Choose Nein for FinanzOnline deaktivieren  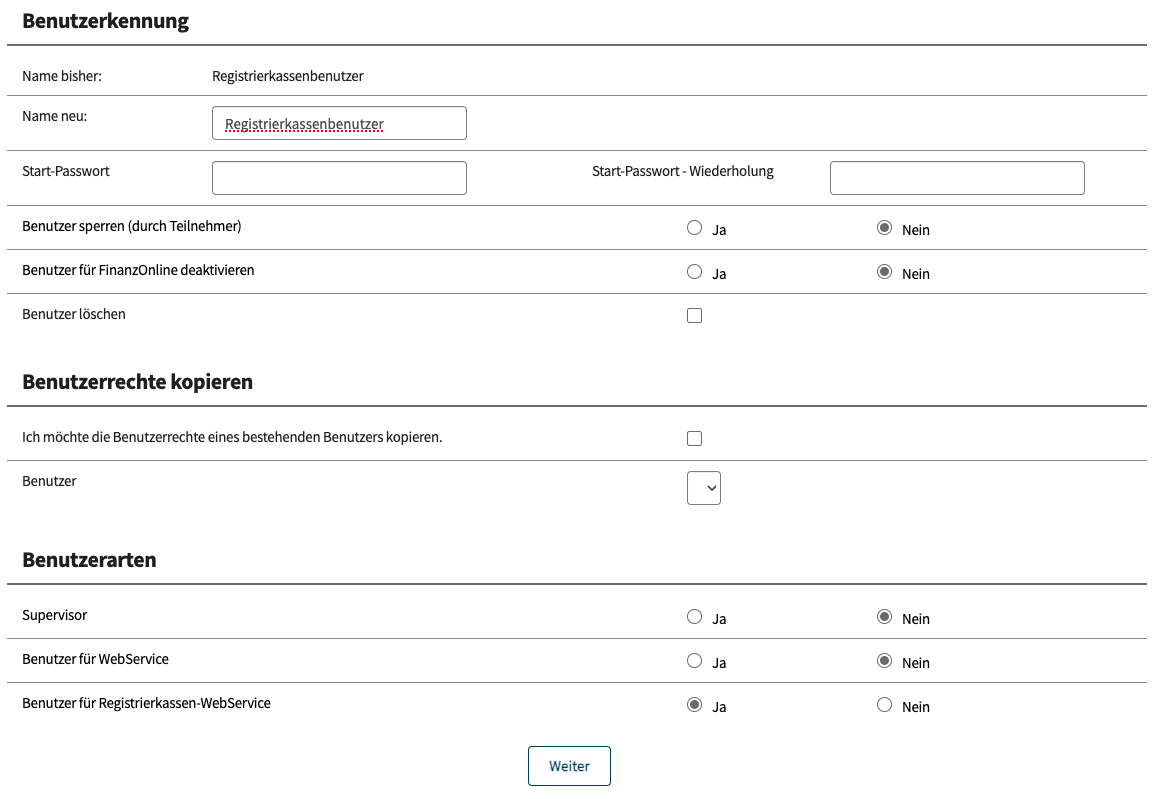[884, 272]
